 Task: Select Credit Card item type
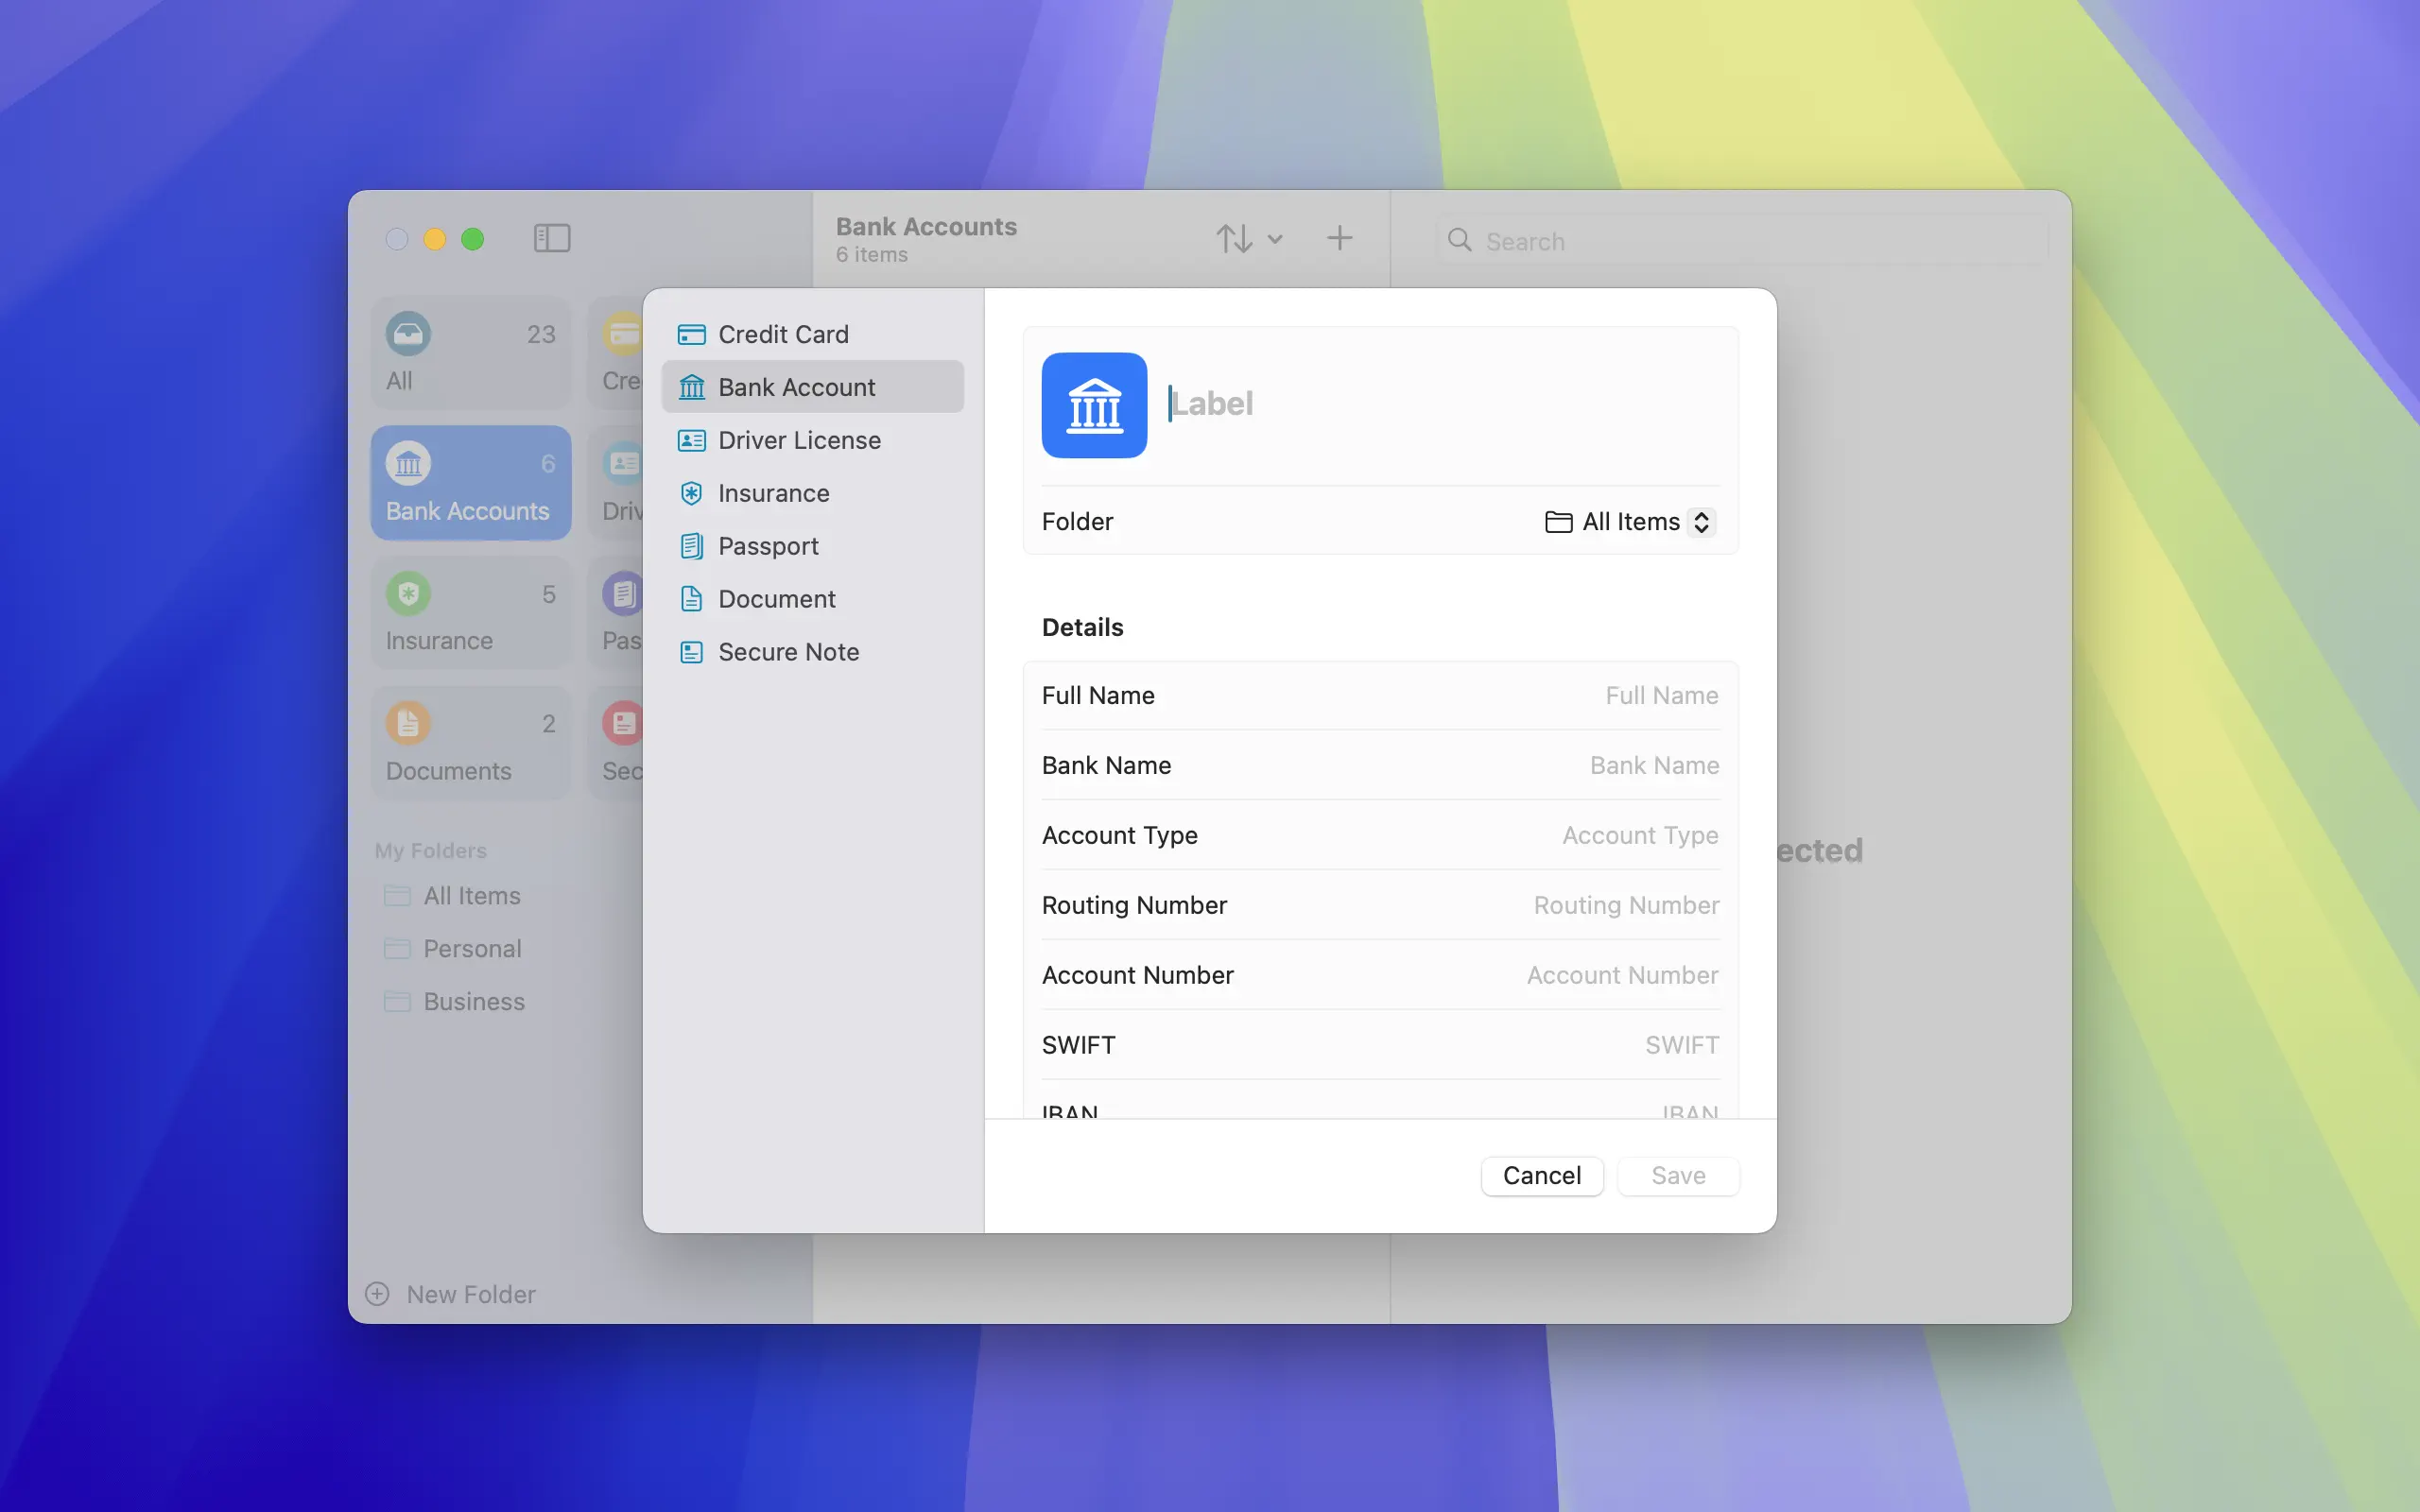point(782,334)
